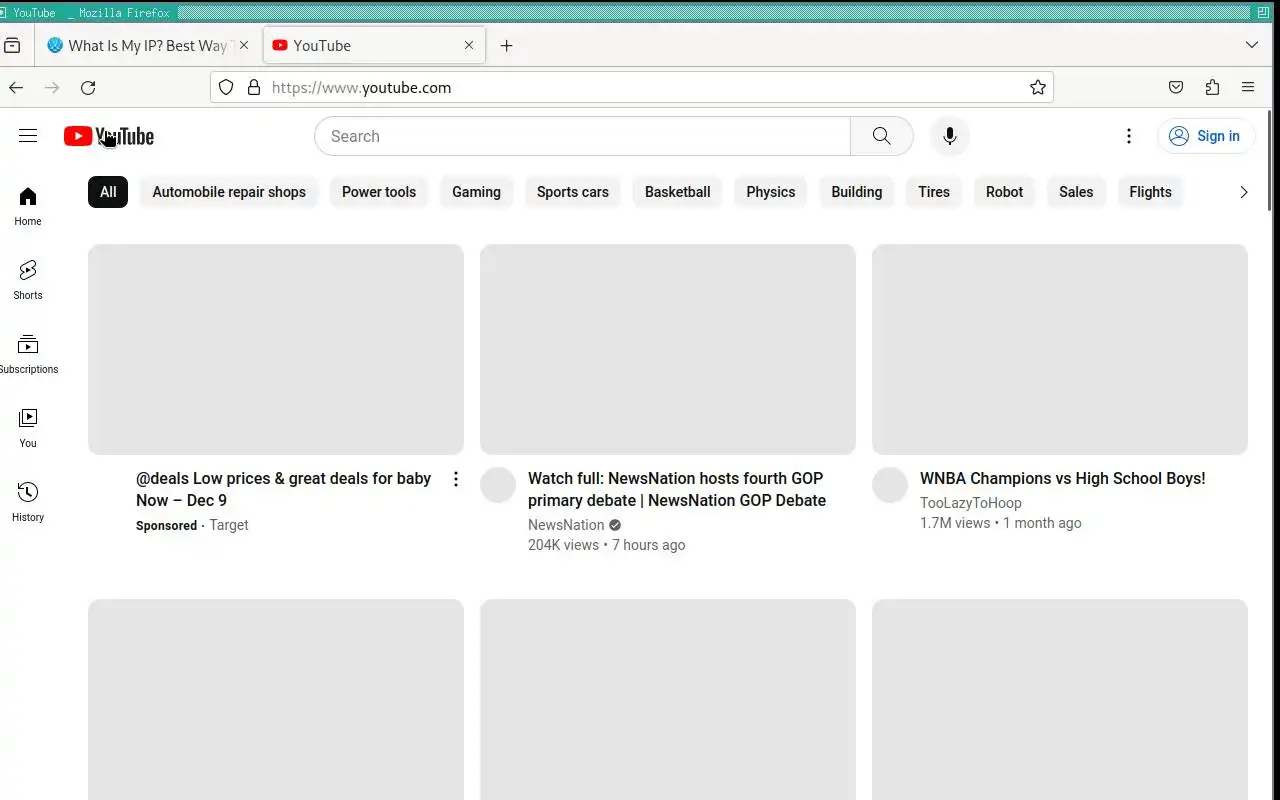Open the TooLazyToHoop channel name link
Screen dimensions: 1280x800
[971, 503]
